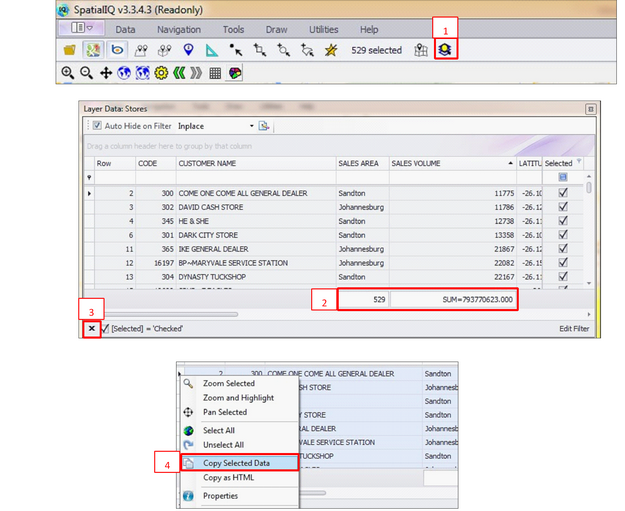Click the zoom out magnifier icon
Viewport: 625px width, 511px height.
[86, 73]
